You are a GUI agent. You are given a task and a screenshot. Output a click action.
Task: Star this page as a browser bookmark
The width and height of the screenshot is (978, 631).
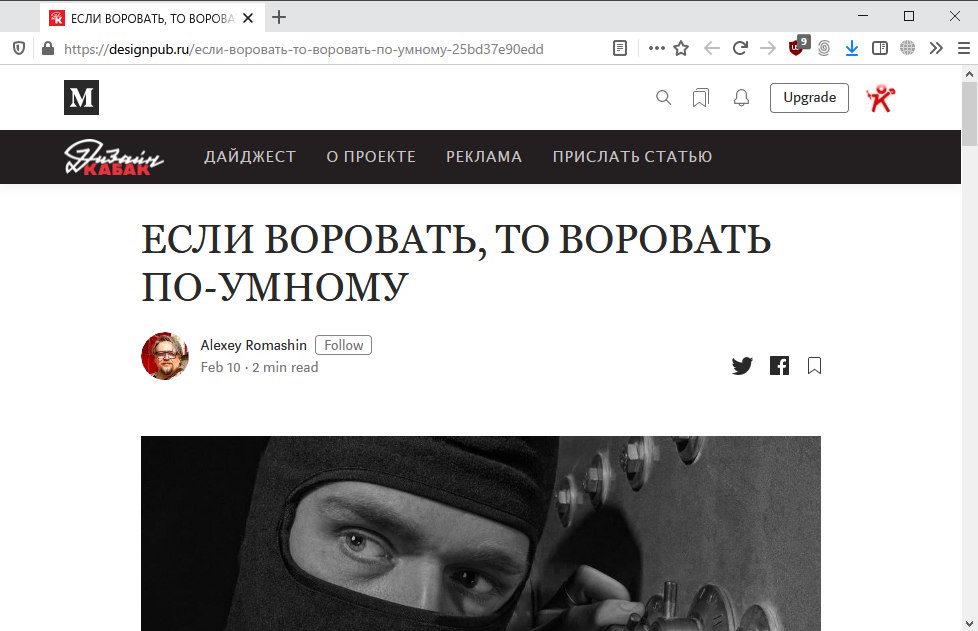(x=681, y=48)
